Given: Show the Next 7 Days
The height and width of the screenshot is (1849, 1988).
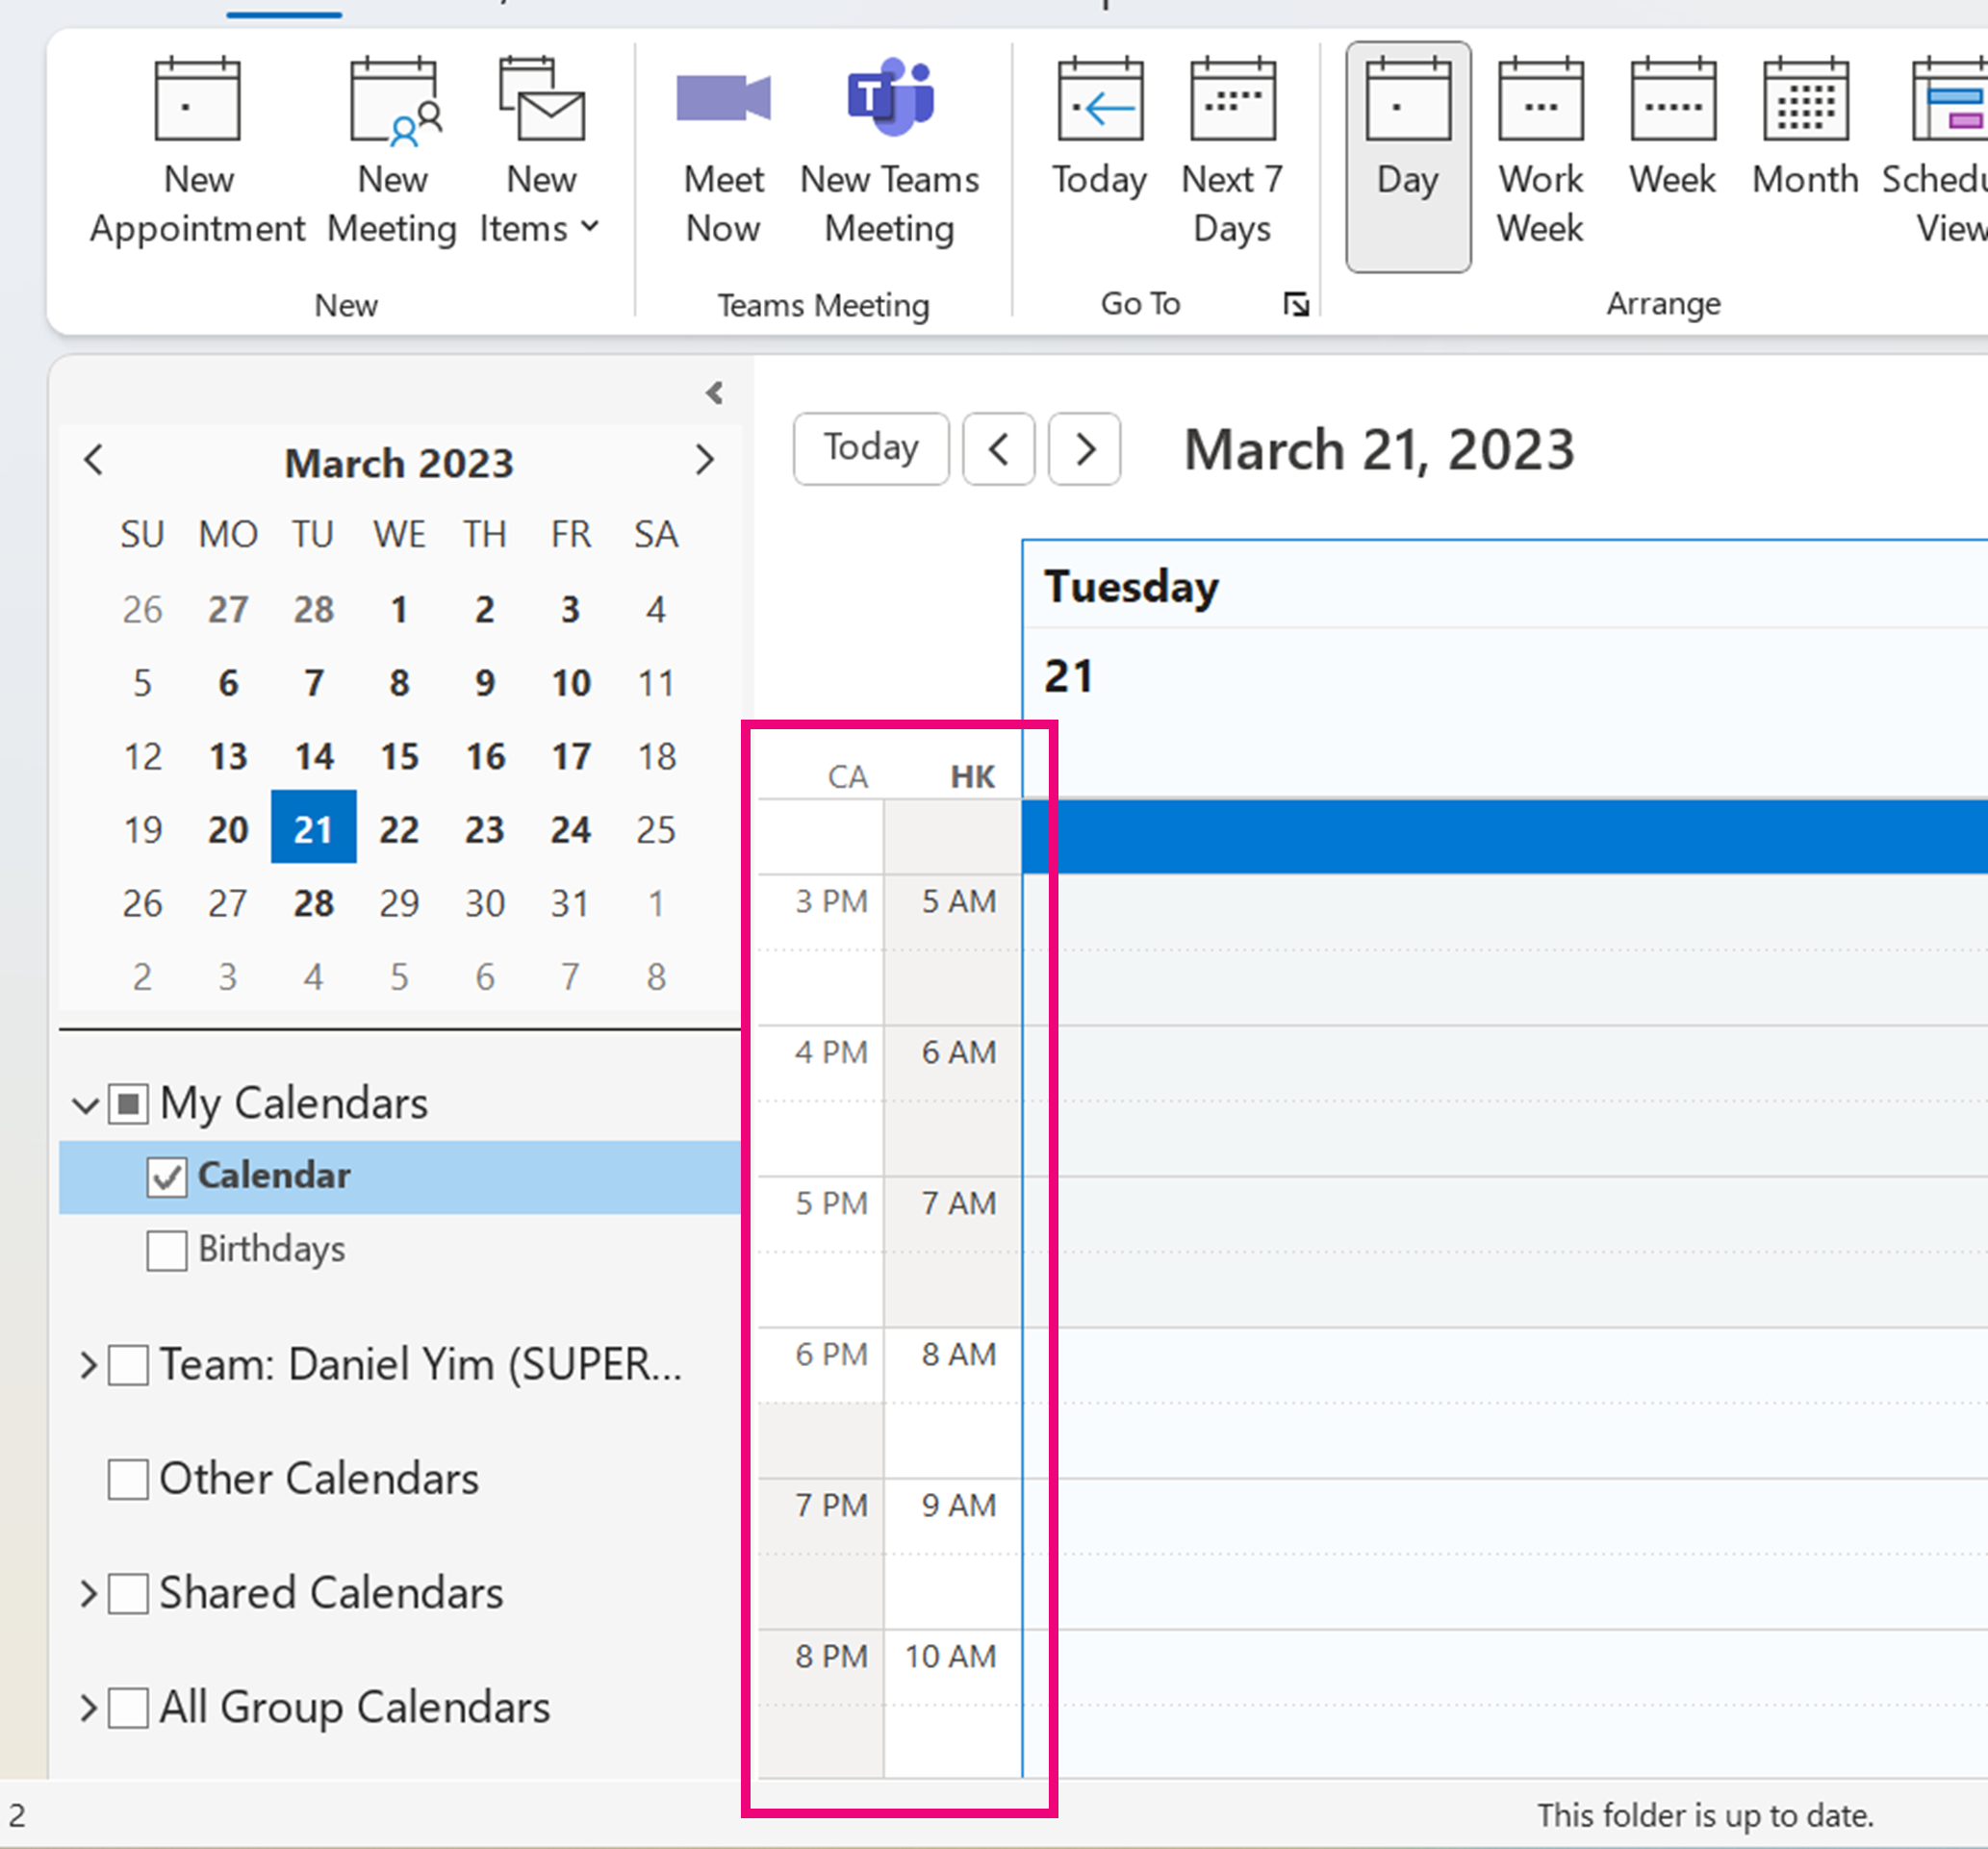Looking at the screenshot, I should tap(1231, 152).
